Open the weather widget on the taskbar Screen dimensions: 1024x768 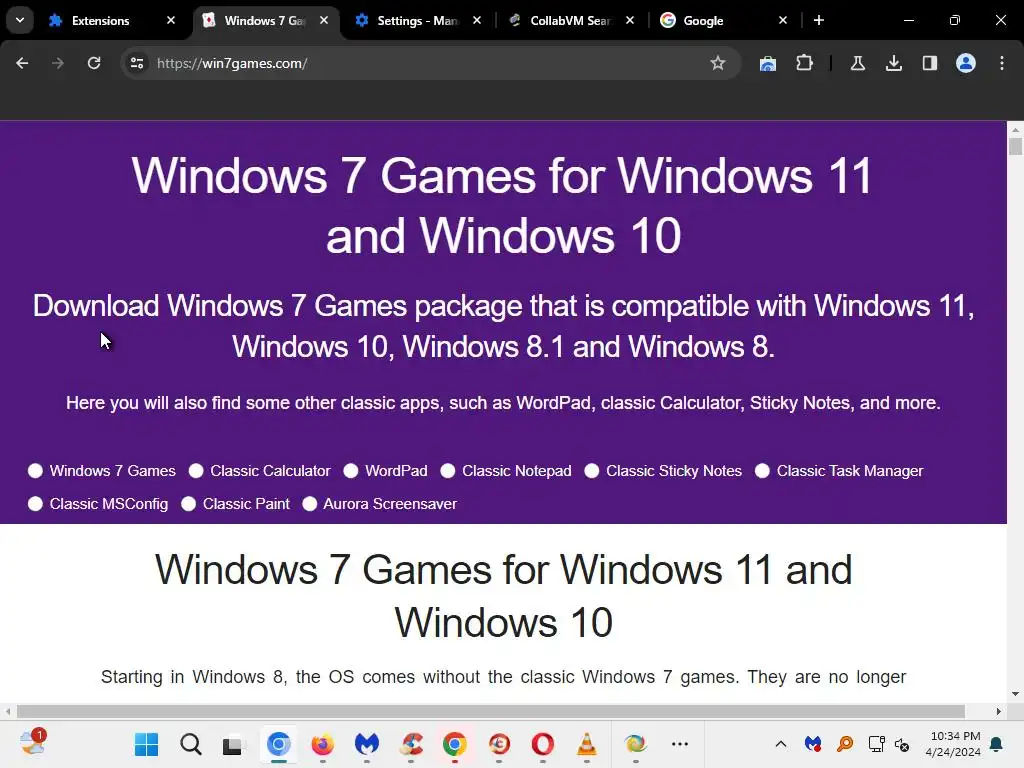click(32, 743)
